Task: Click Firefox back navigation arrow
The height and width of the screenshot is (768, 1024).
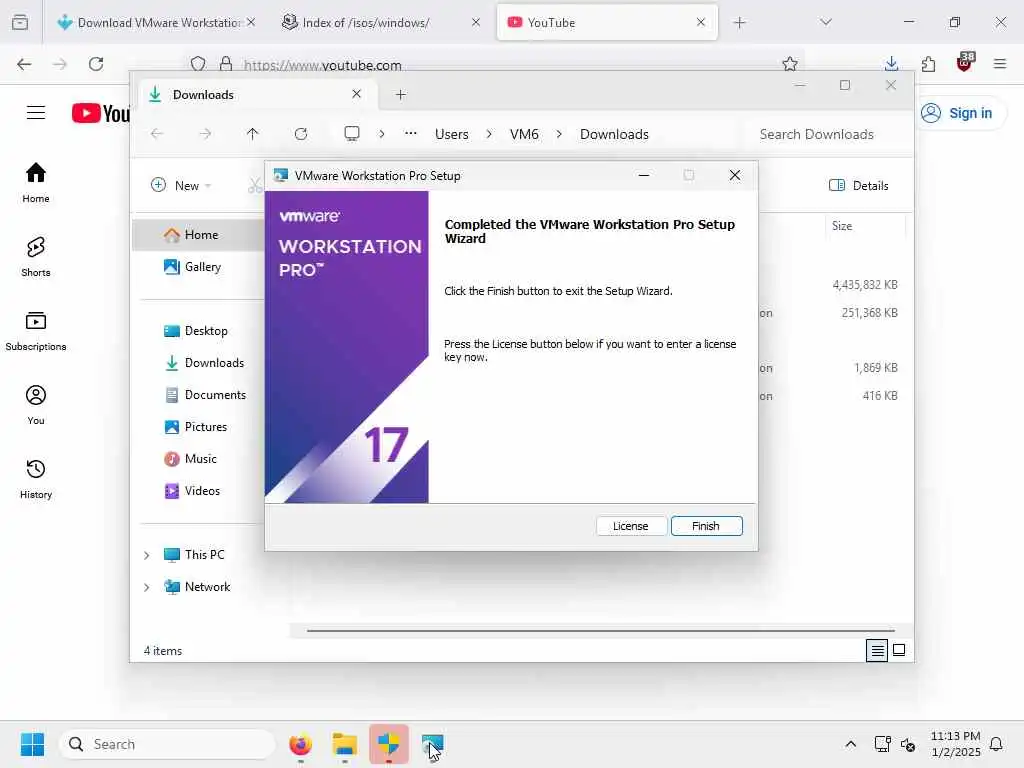Action: point(24,64)
